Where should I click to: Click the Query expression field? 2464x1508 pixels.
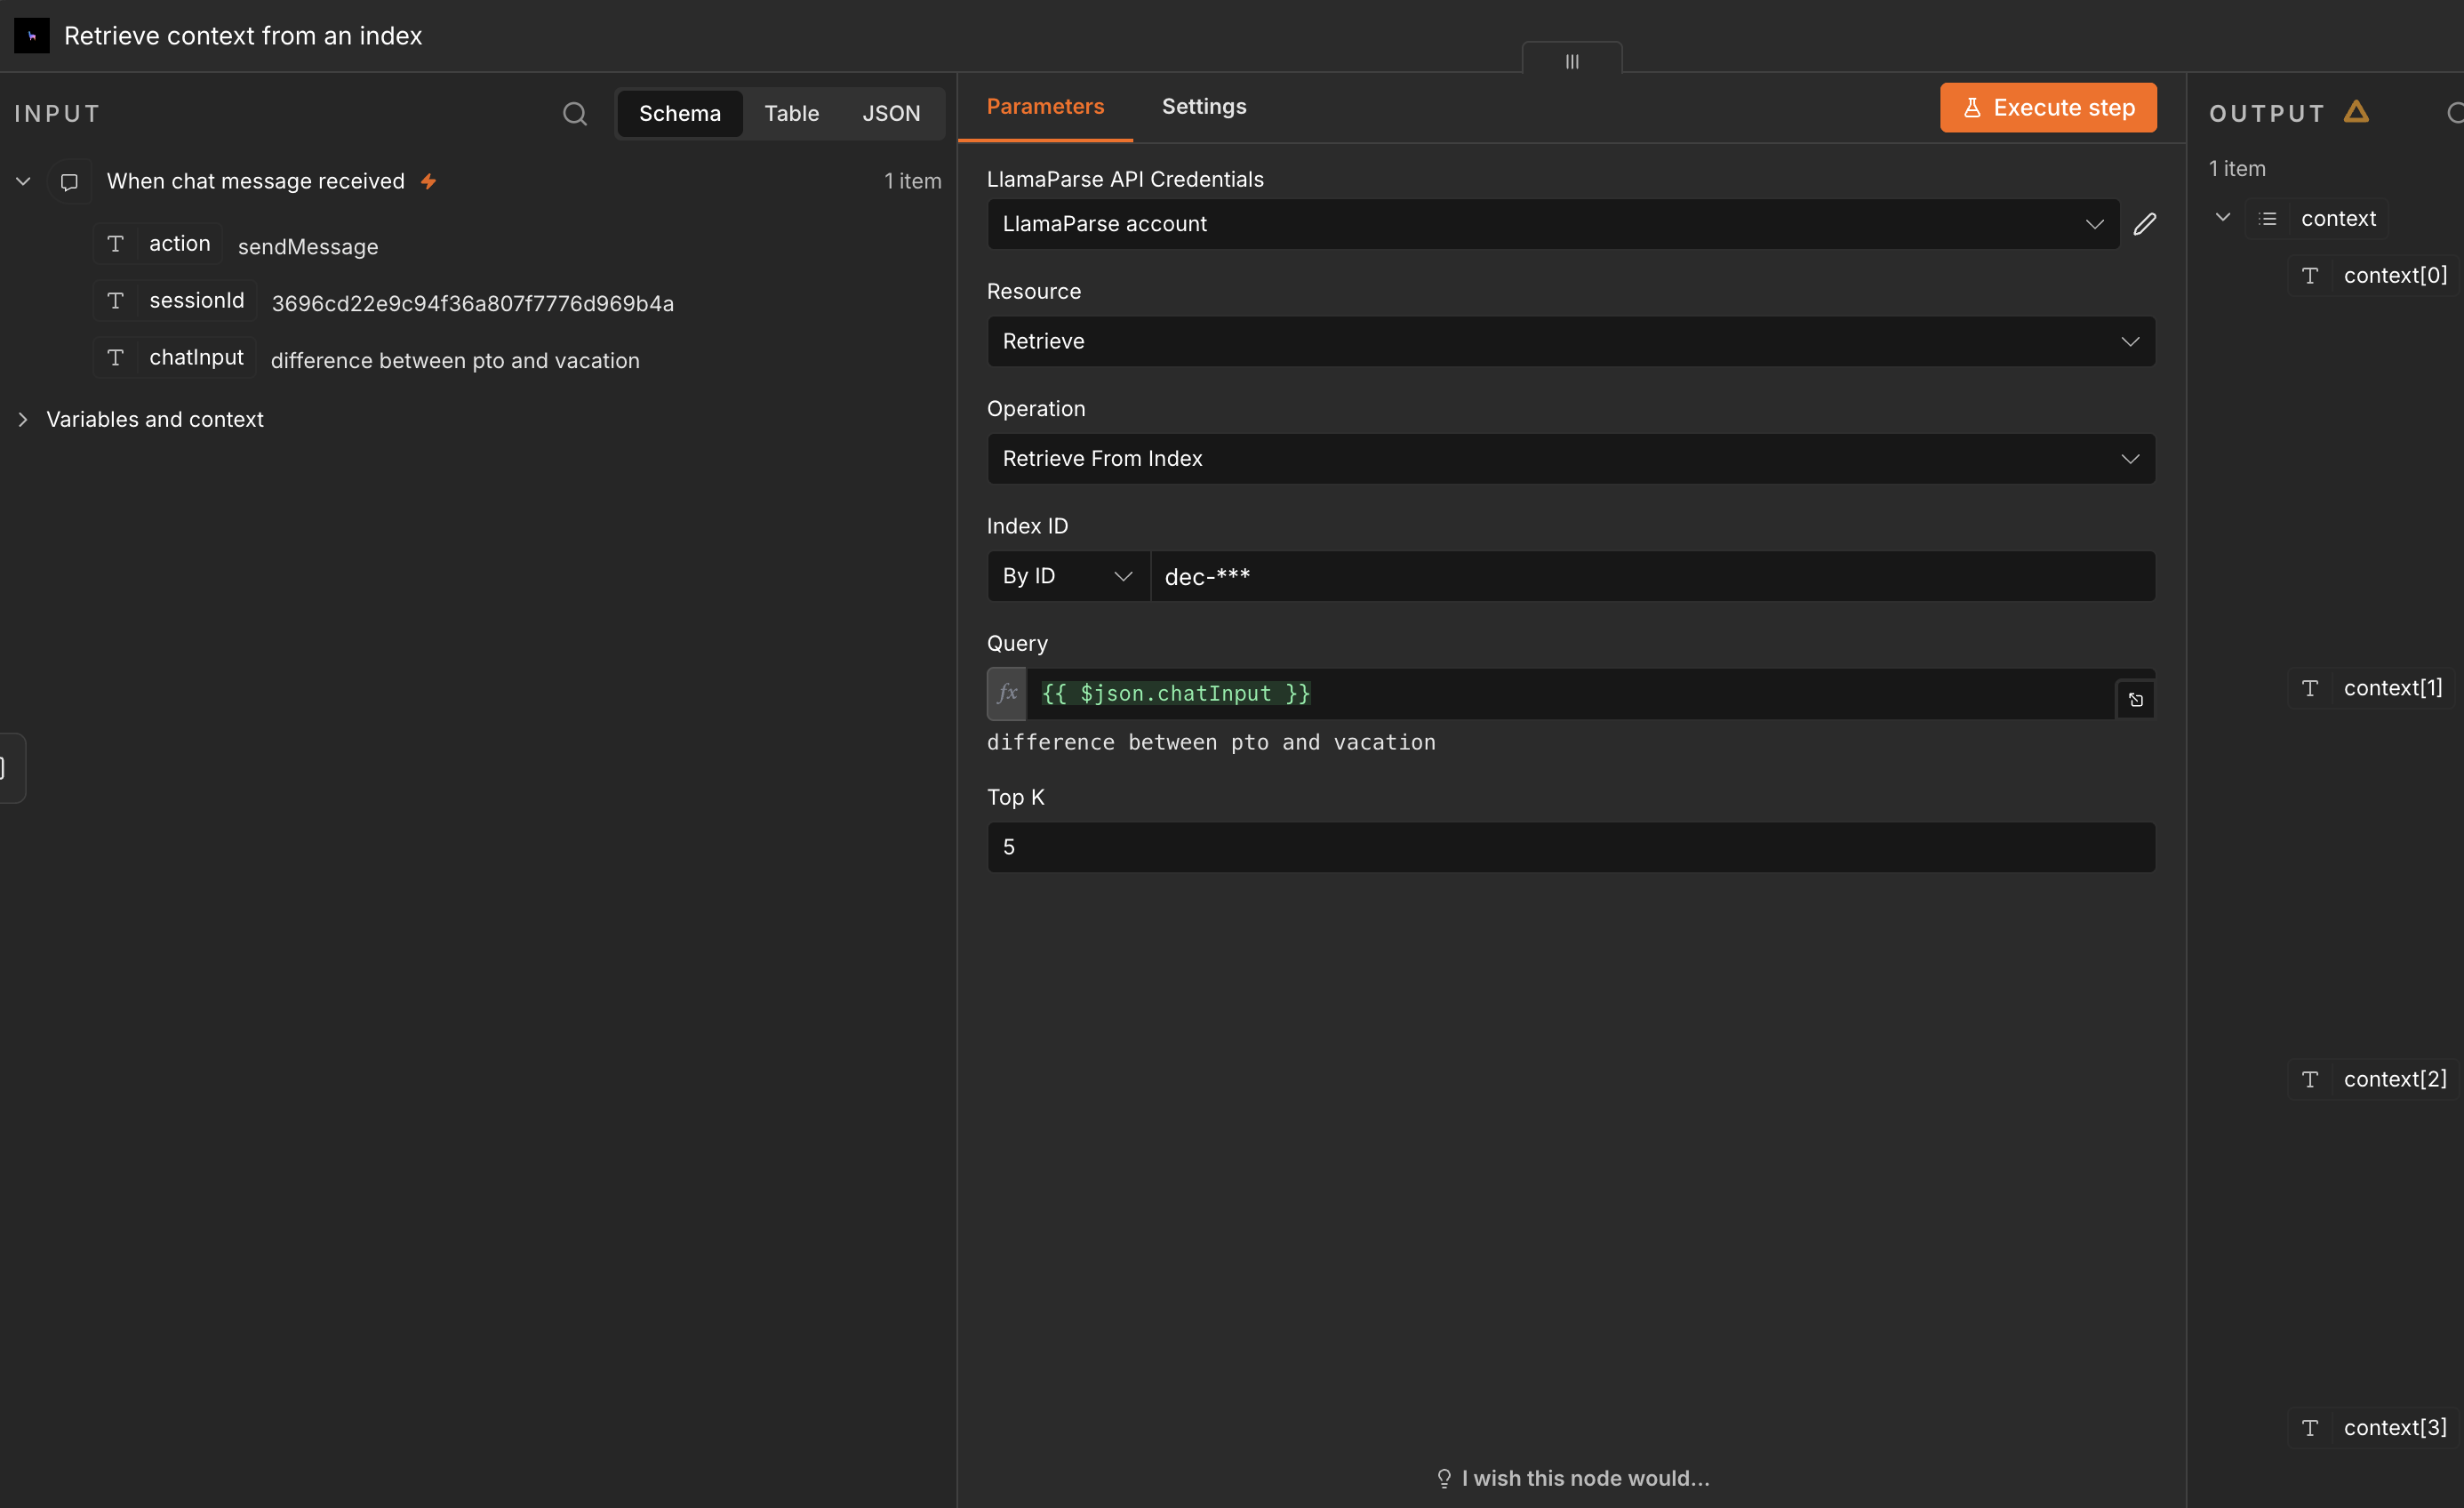[1571, 693]
